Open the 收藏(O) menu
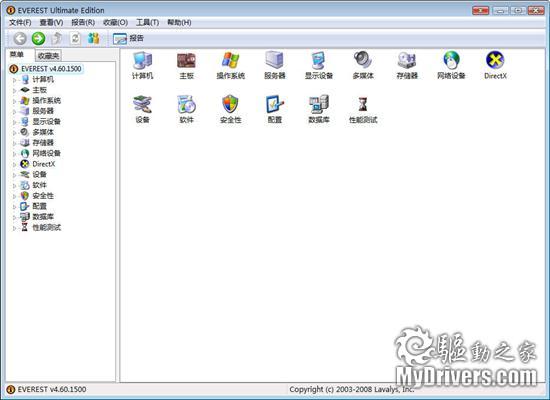This screenshot has width=550, height=400. pos(115,22)
